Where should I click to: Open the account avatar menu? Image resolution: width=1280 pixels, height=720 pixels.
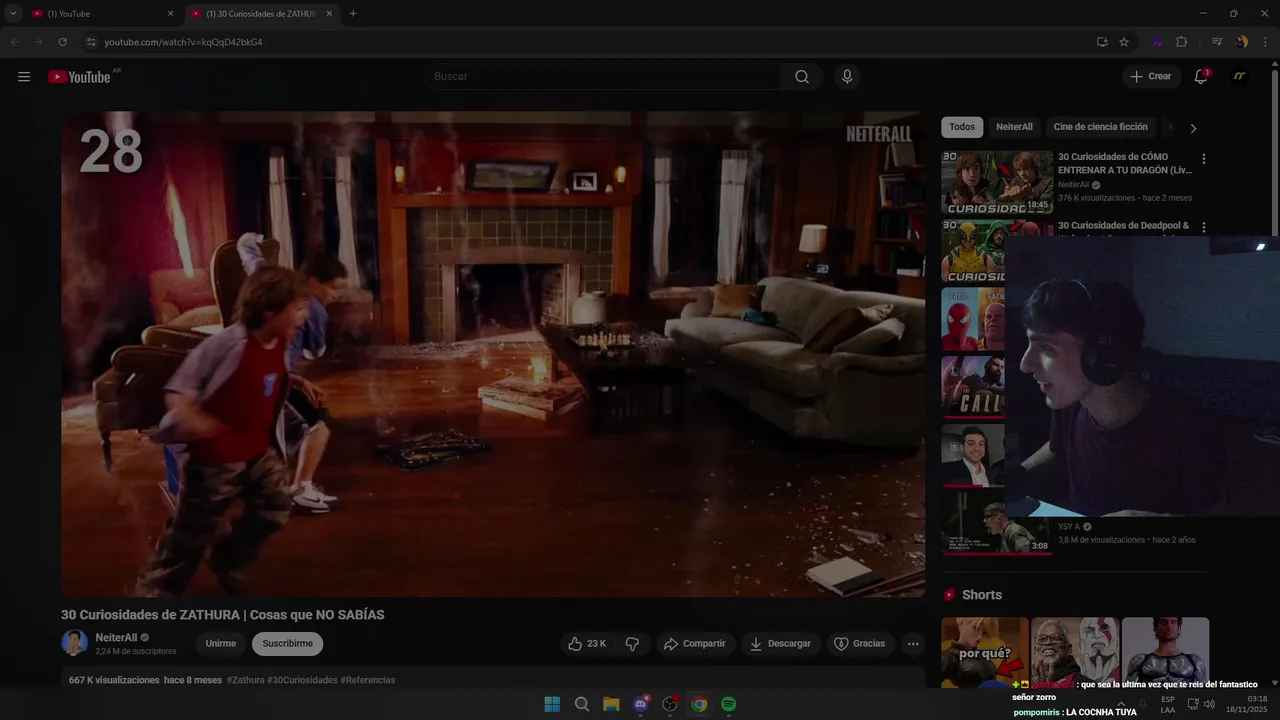(1239, 76)
